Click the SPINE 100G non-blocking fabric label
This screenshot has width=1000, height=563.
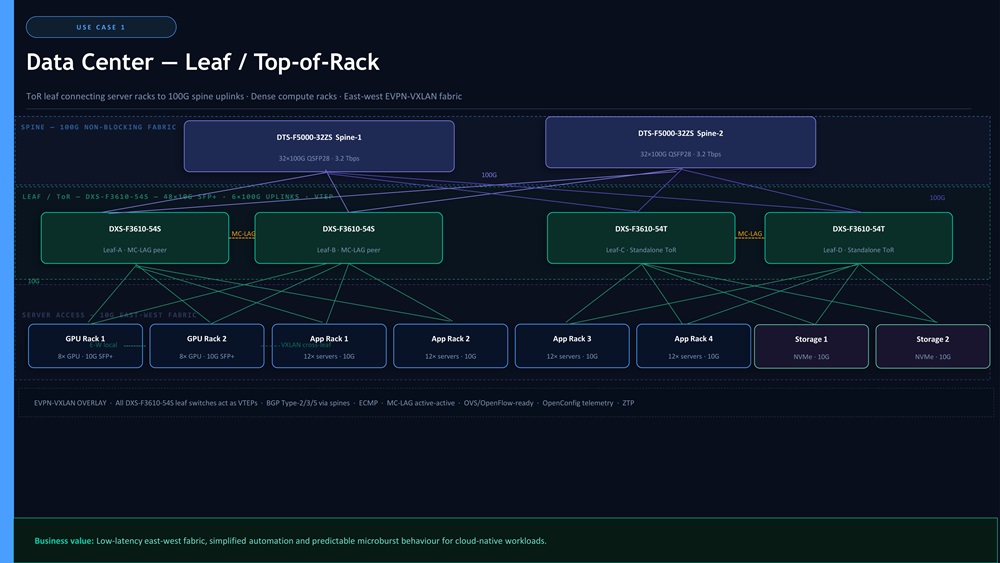[99, 128]
